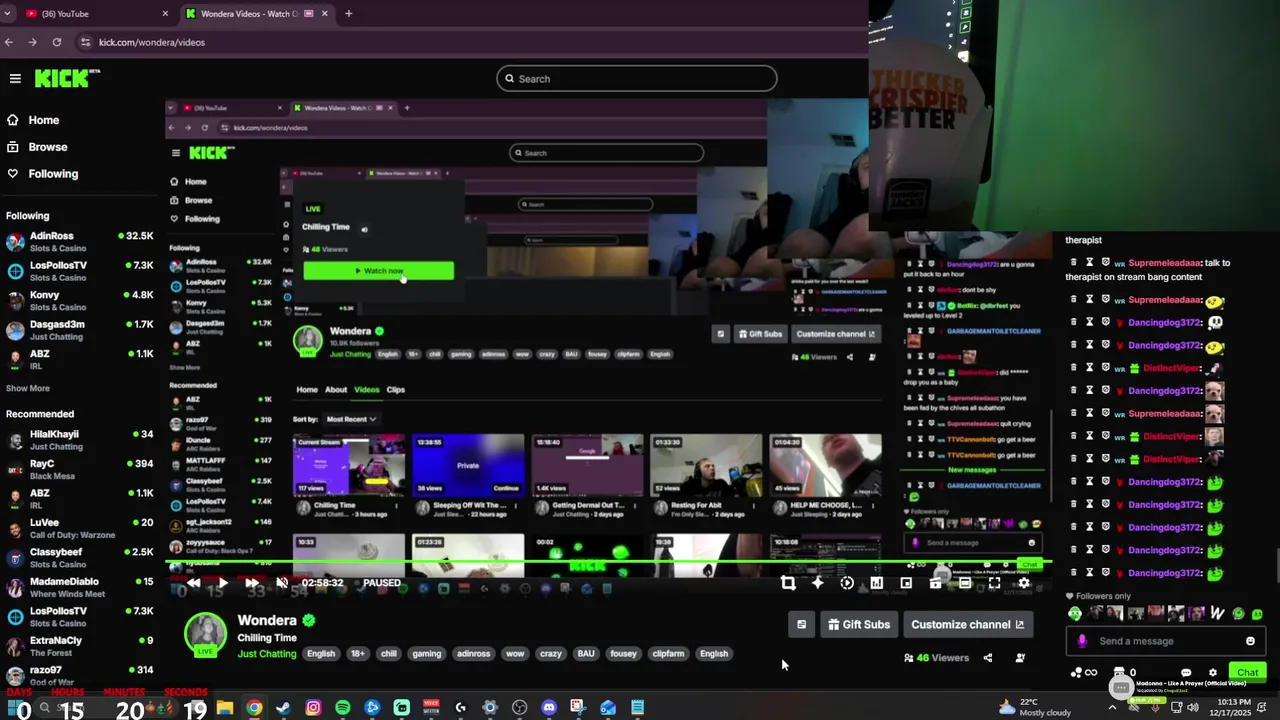Click the add-user icon near viewer count
The width and height of the screenshot is (1280, 720).
[x=1020, y=658]
